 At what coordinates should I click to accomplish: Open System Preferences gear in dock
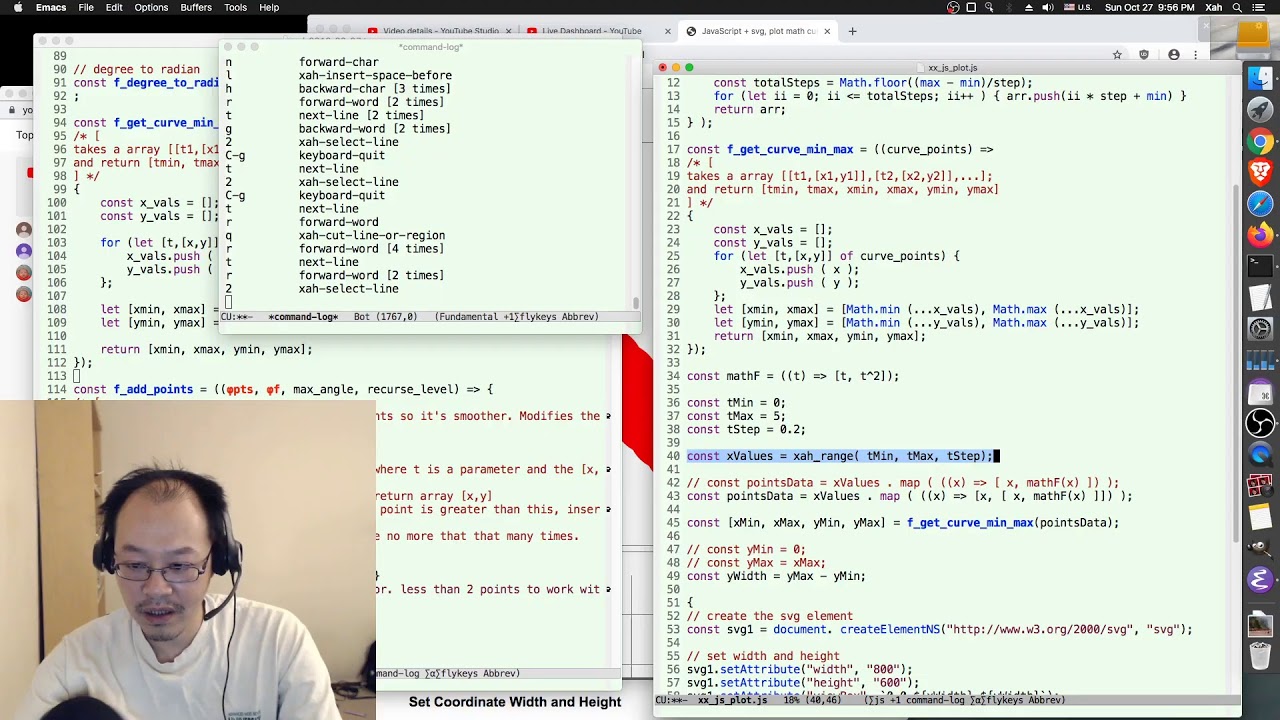pyautogui.click(x=1260, y=328)
